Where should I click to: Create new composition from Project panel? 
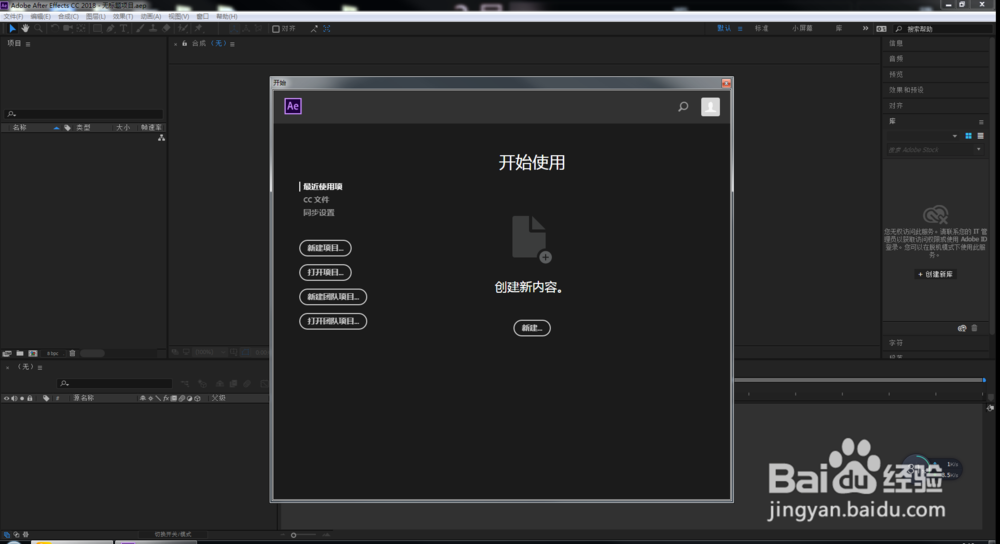point(33,353)
